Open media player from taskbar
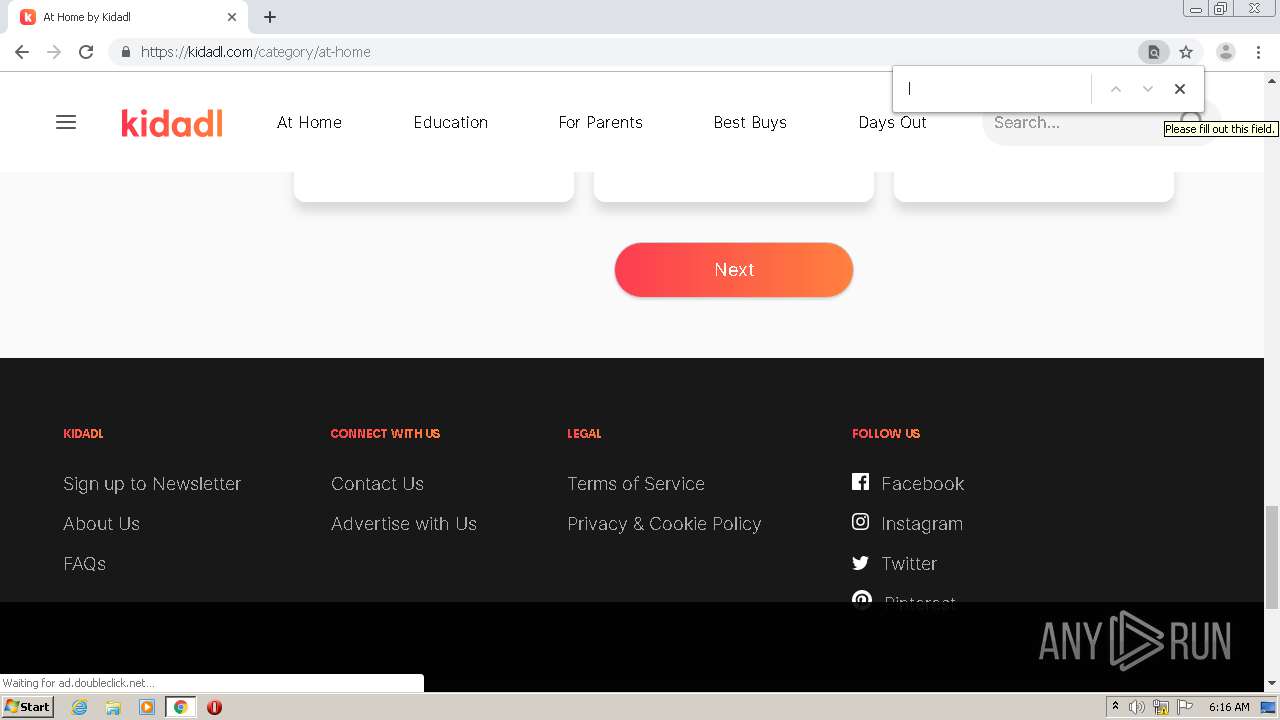The image size is (1280, 720). pos(147,707)
